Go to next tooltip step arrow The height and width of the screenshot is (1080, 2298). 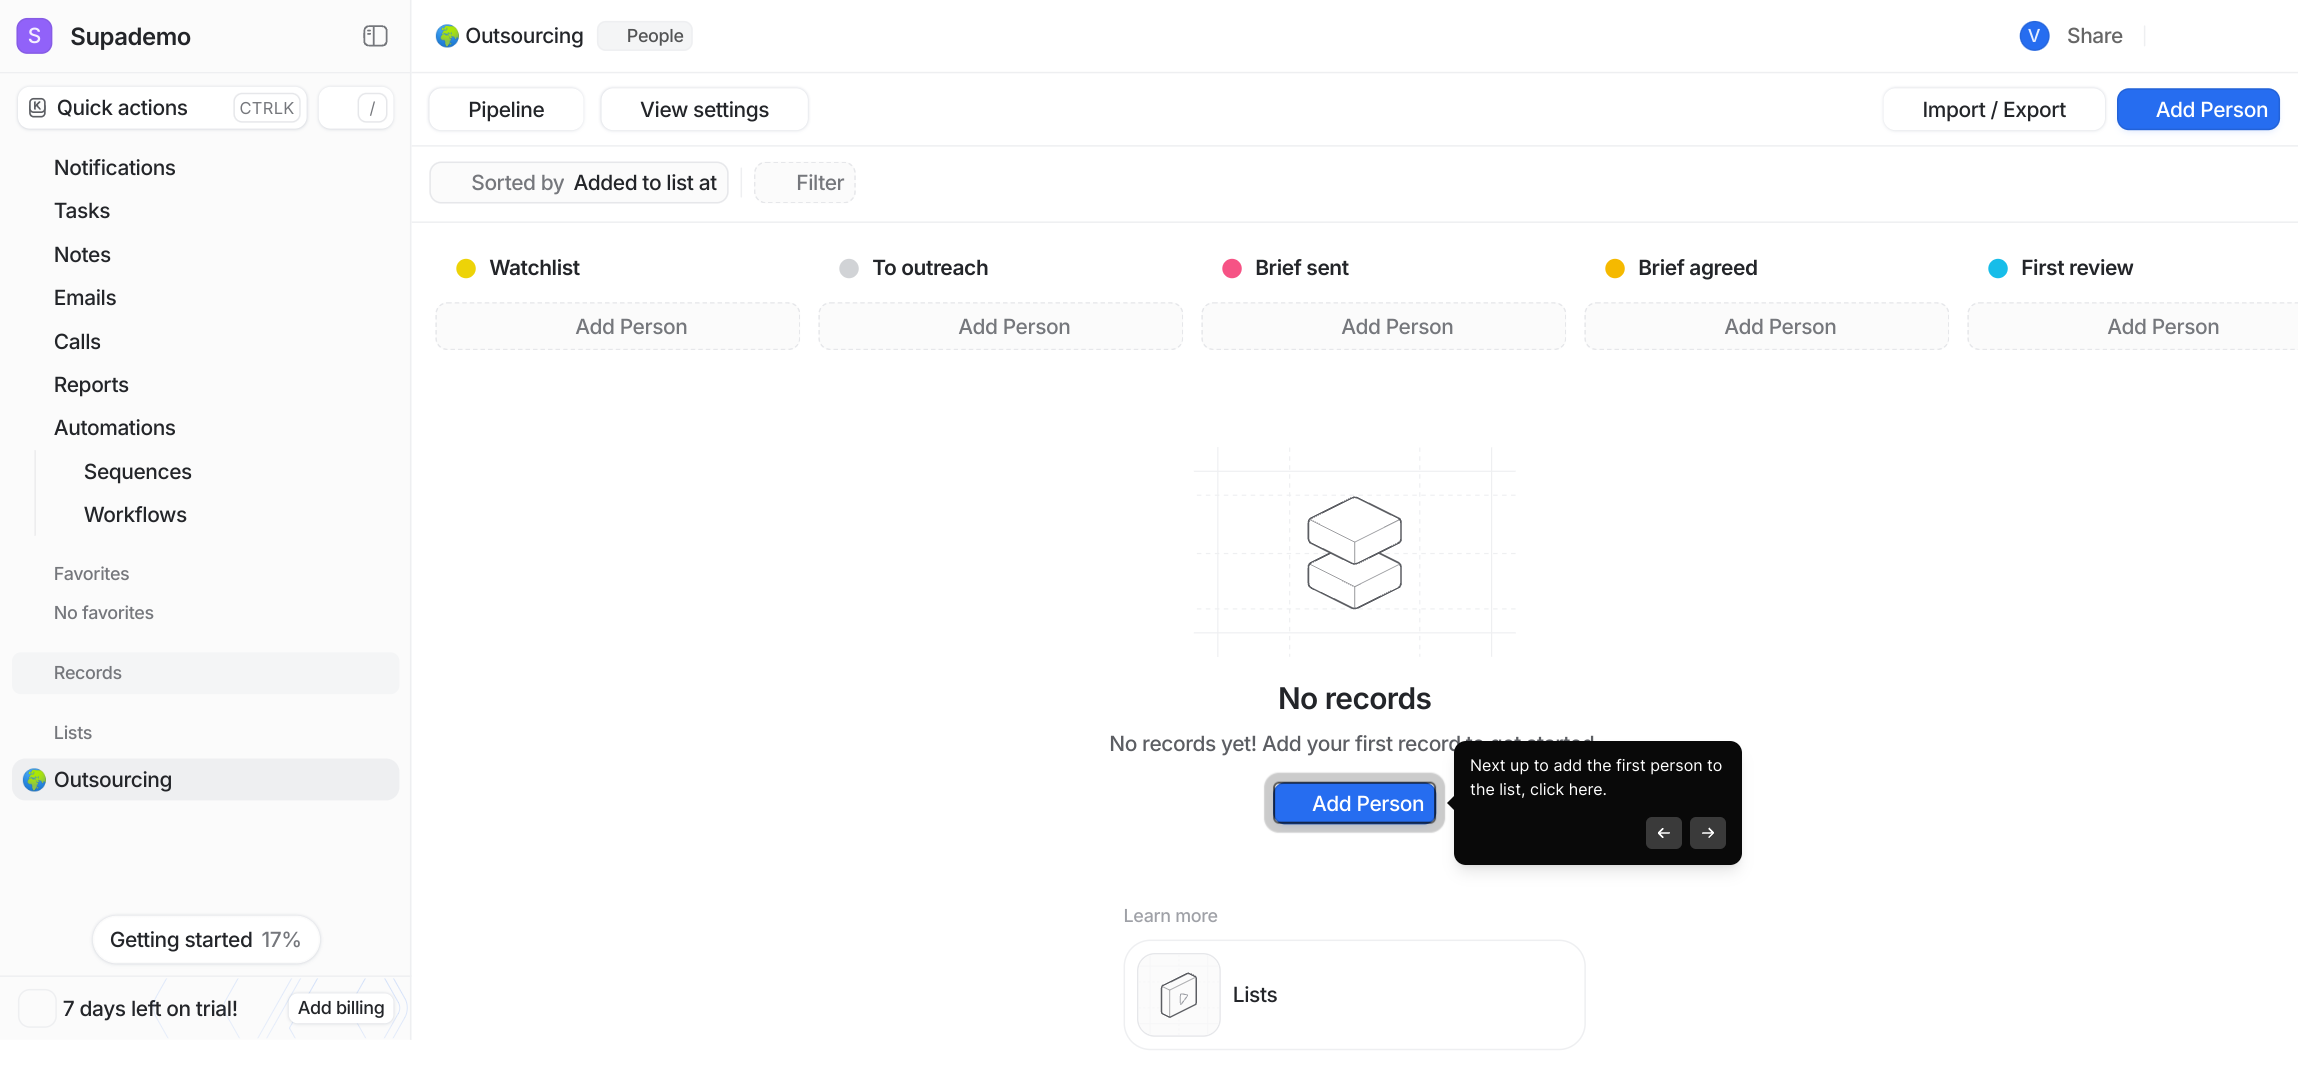click(1708, 833)
